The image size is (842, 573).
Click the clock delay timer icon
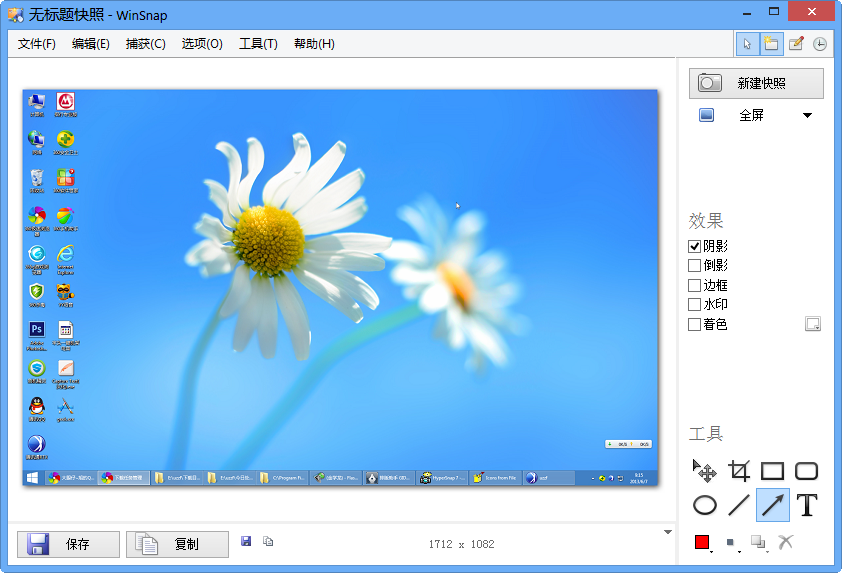[x=819, y=44]
